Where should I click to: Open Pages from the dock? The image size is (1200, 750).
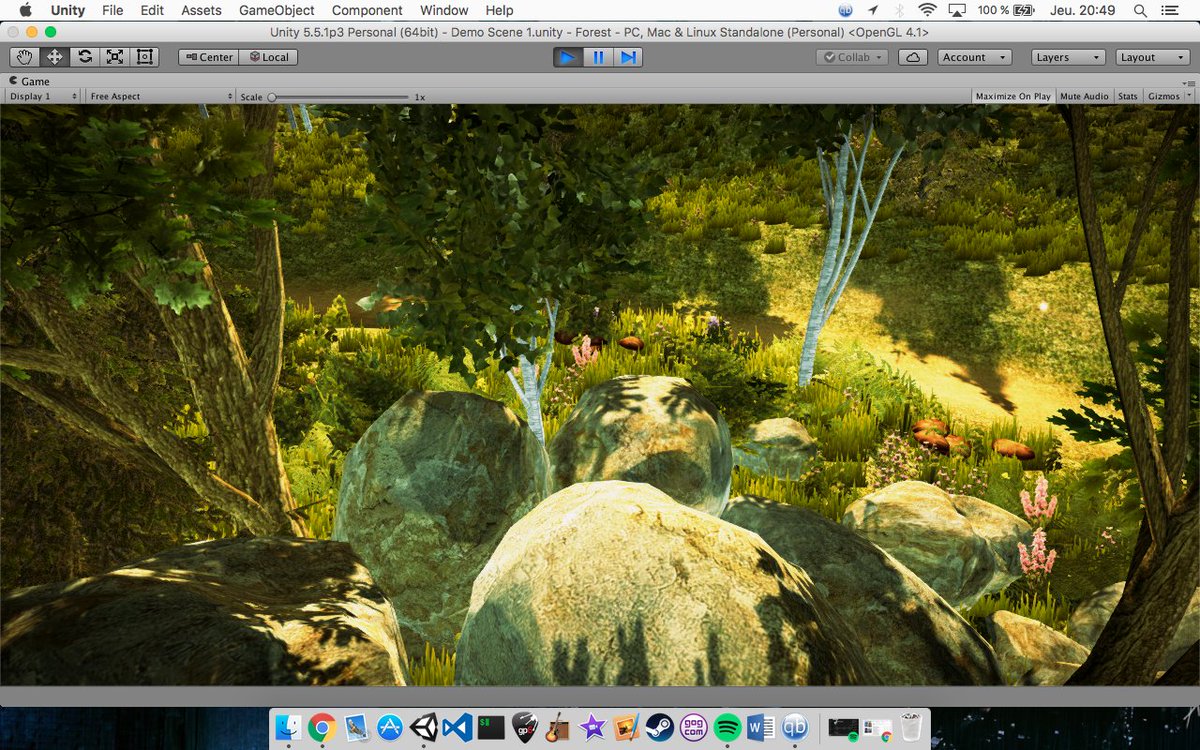(627, 728)
